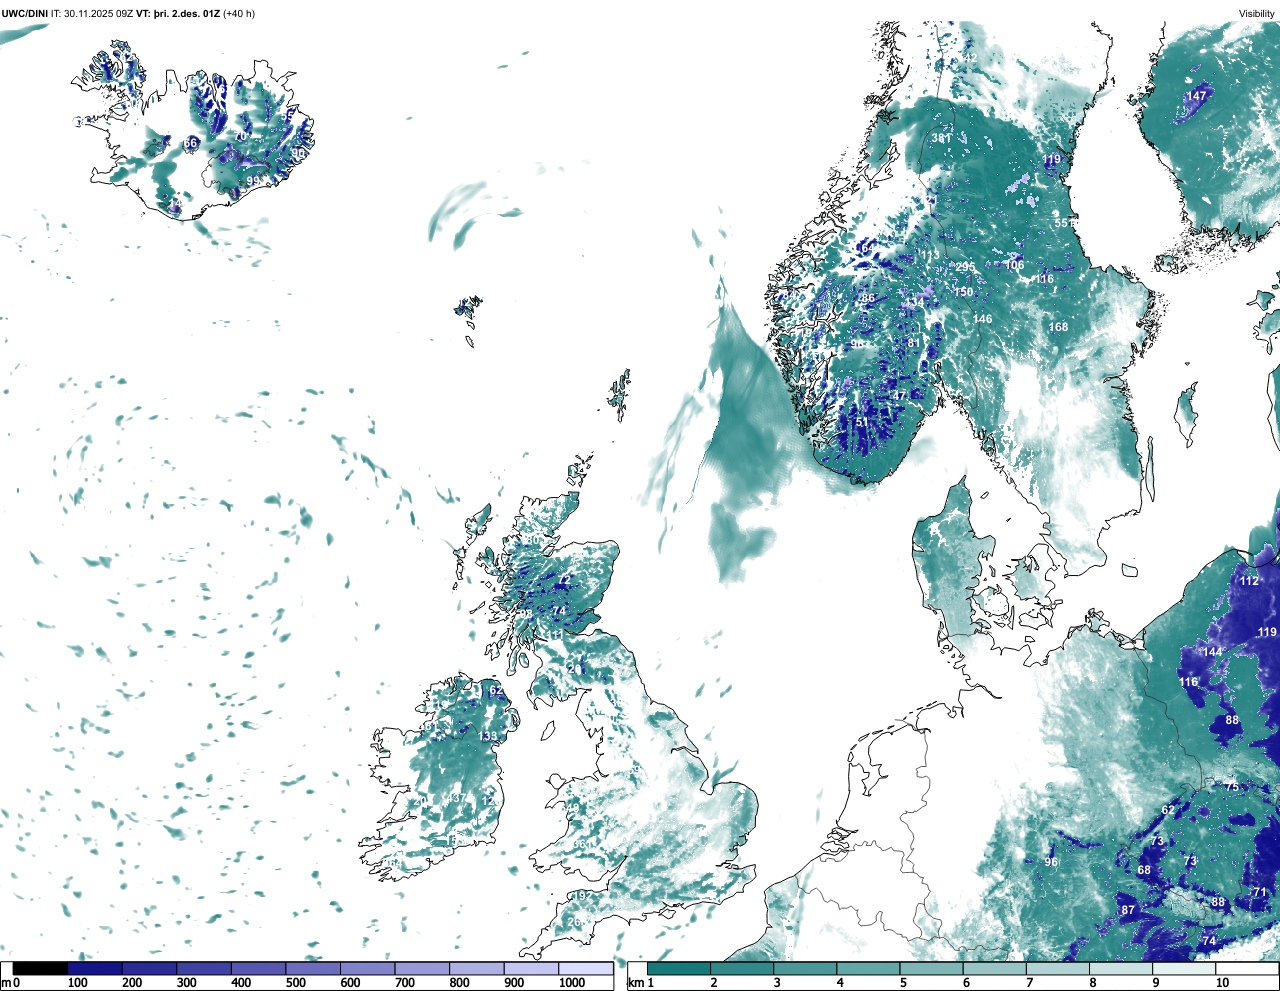Click the '51' value in southern Norway
This screenshot has width=1280, height=991.
[x=862, y=422]
